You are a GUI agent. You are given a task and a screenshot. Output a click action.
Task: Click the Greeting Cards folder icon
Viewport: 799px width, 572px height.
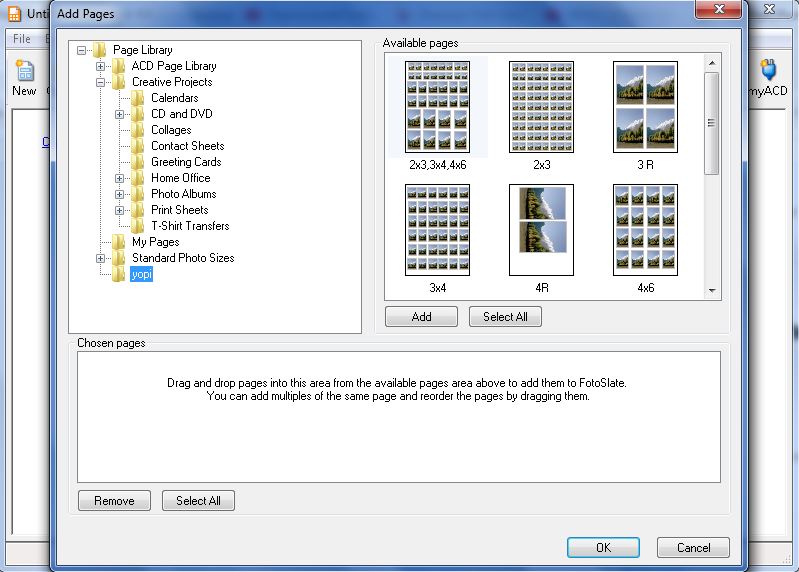pos(137,162)
